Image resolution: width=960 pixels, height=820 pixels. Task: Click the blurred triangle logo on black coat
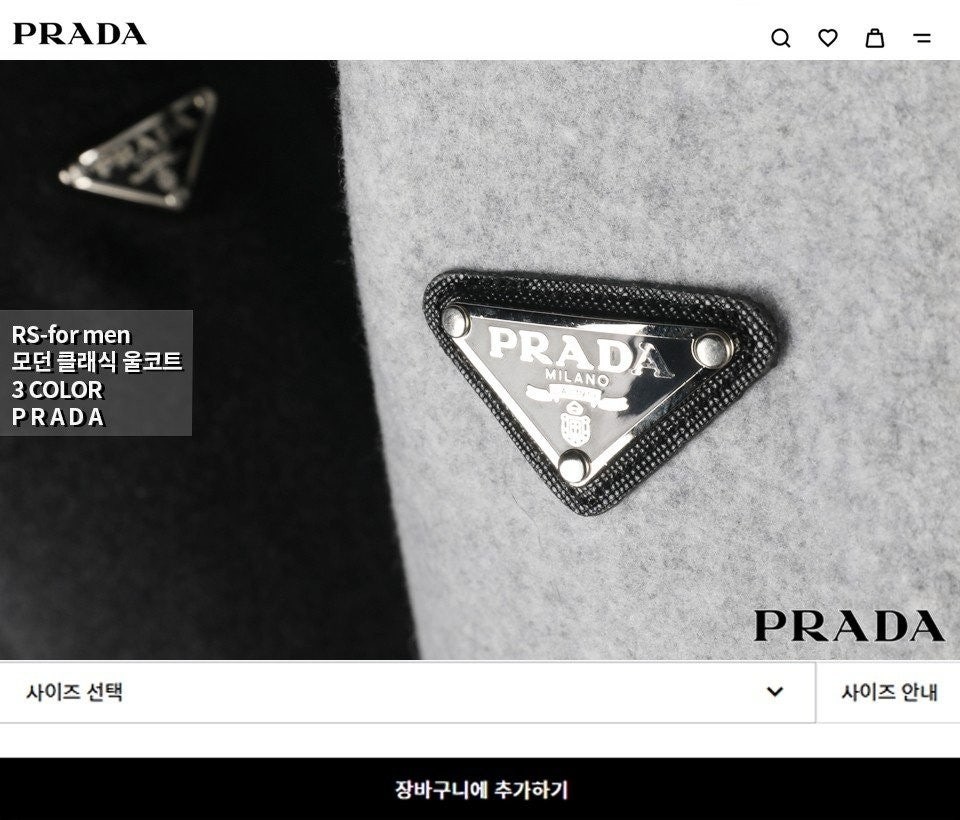[x=139, y=149]
